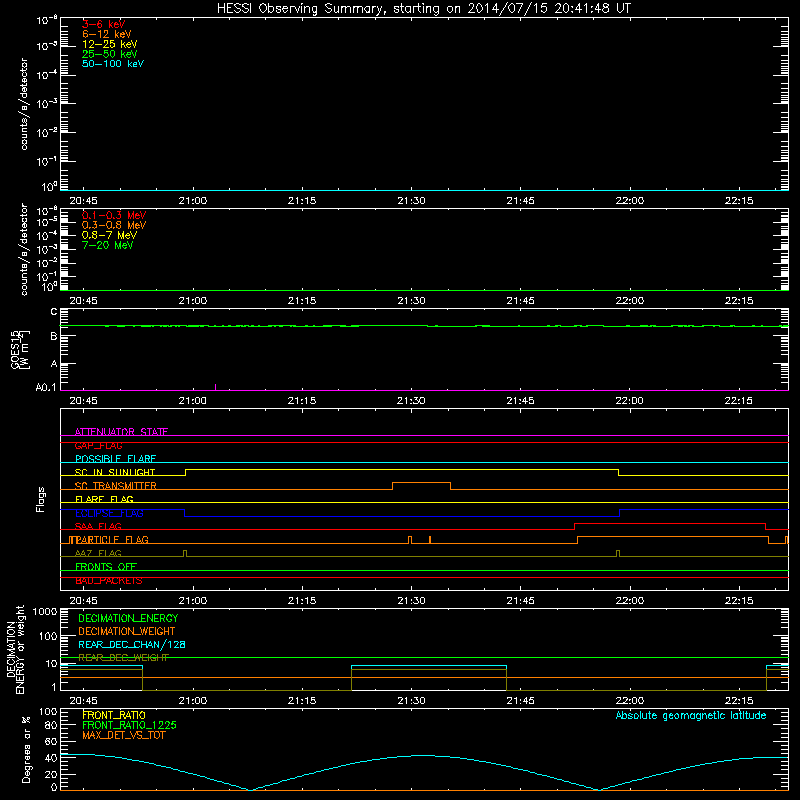Click the MAX_DET_VS_TOT legend entry

pos(123,735)
